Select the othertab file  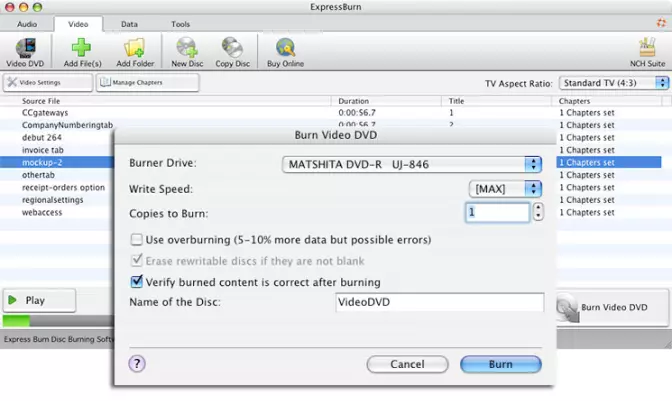pyautogui.click(x=39, y=175)
